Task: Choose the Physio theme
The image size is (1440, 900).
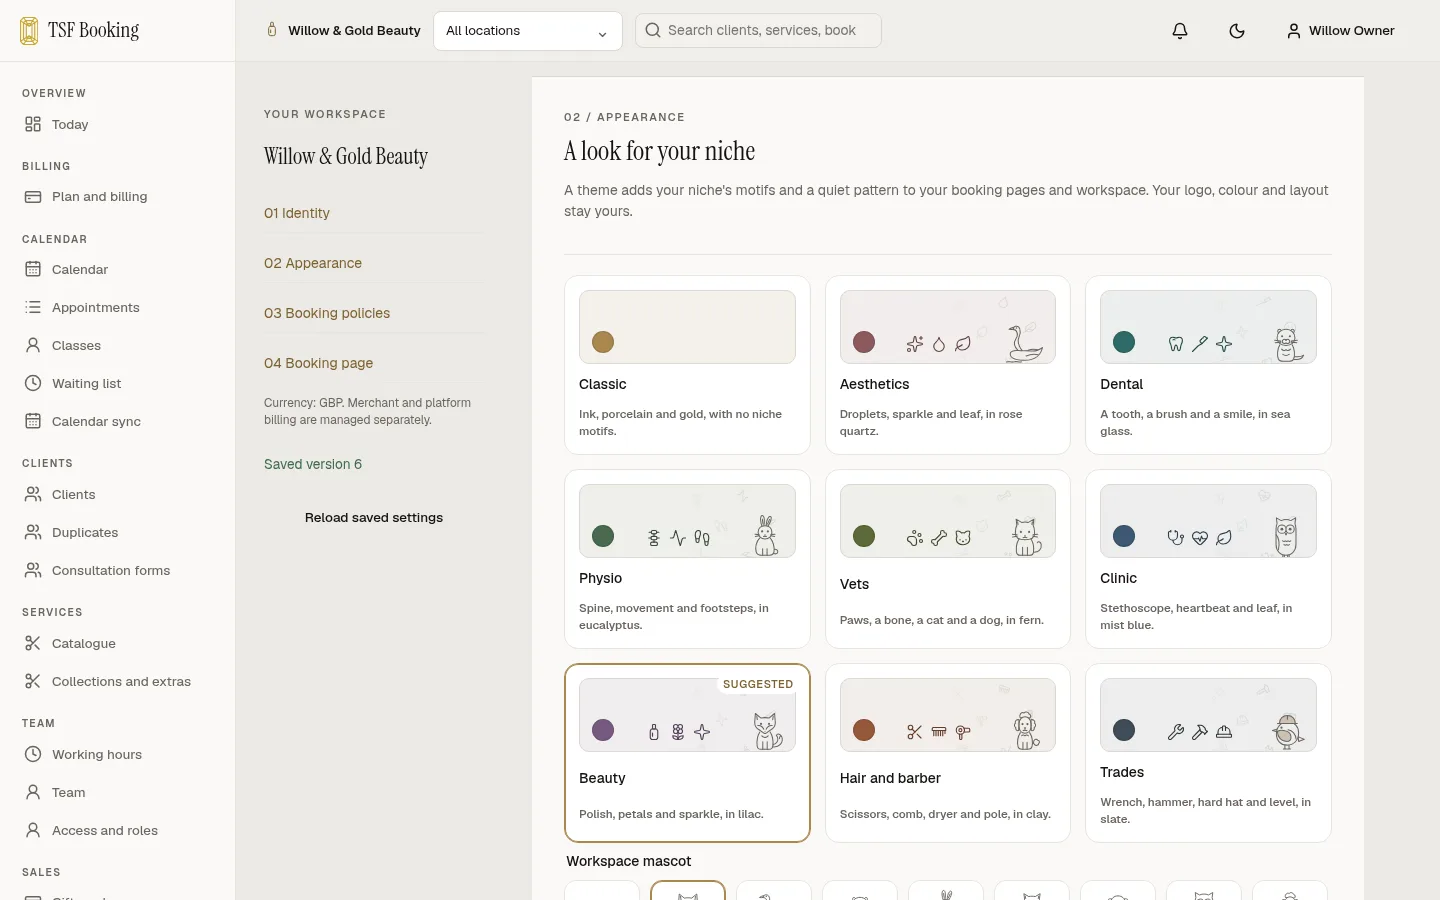Action: 687,559
